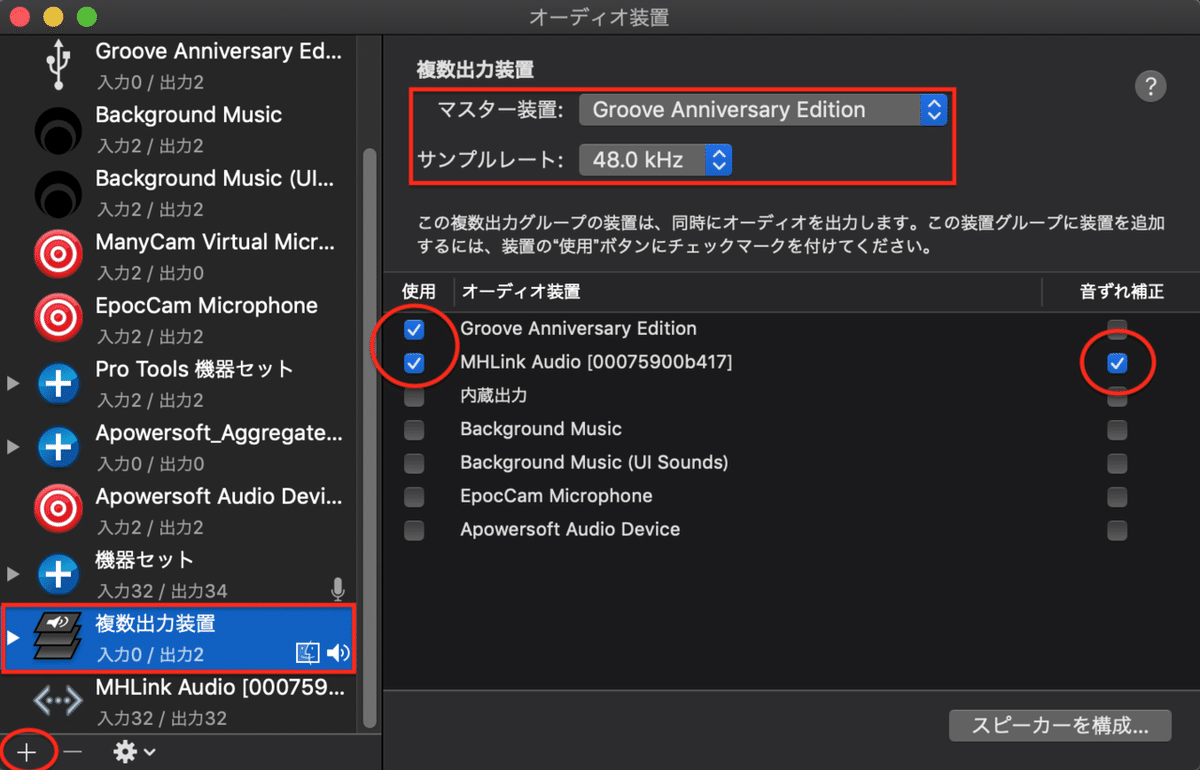The height and width of the screenshot is (770, 1200).
Task: Click the device list vertical scrollbar
Action: tap(370, 437)
